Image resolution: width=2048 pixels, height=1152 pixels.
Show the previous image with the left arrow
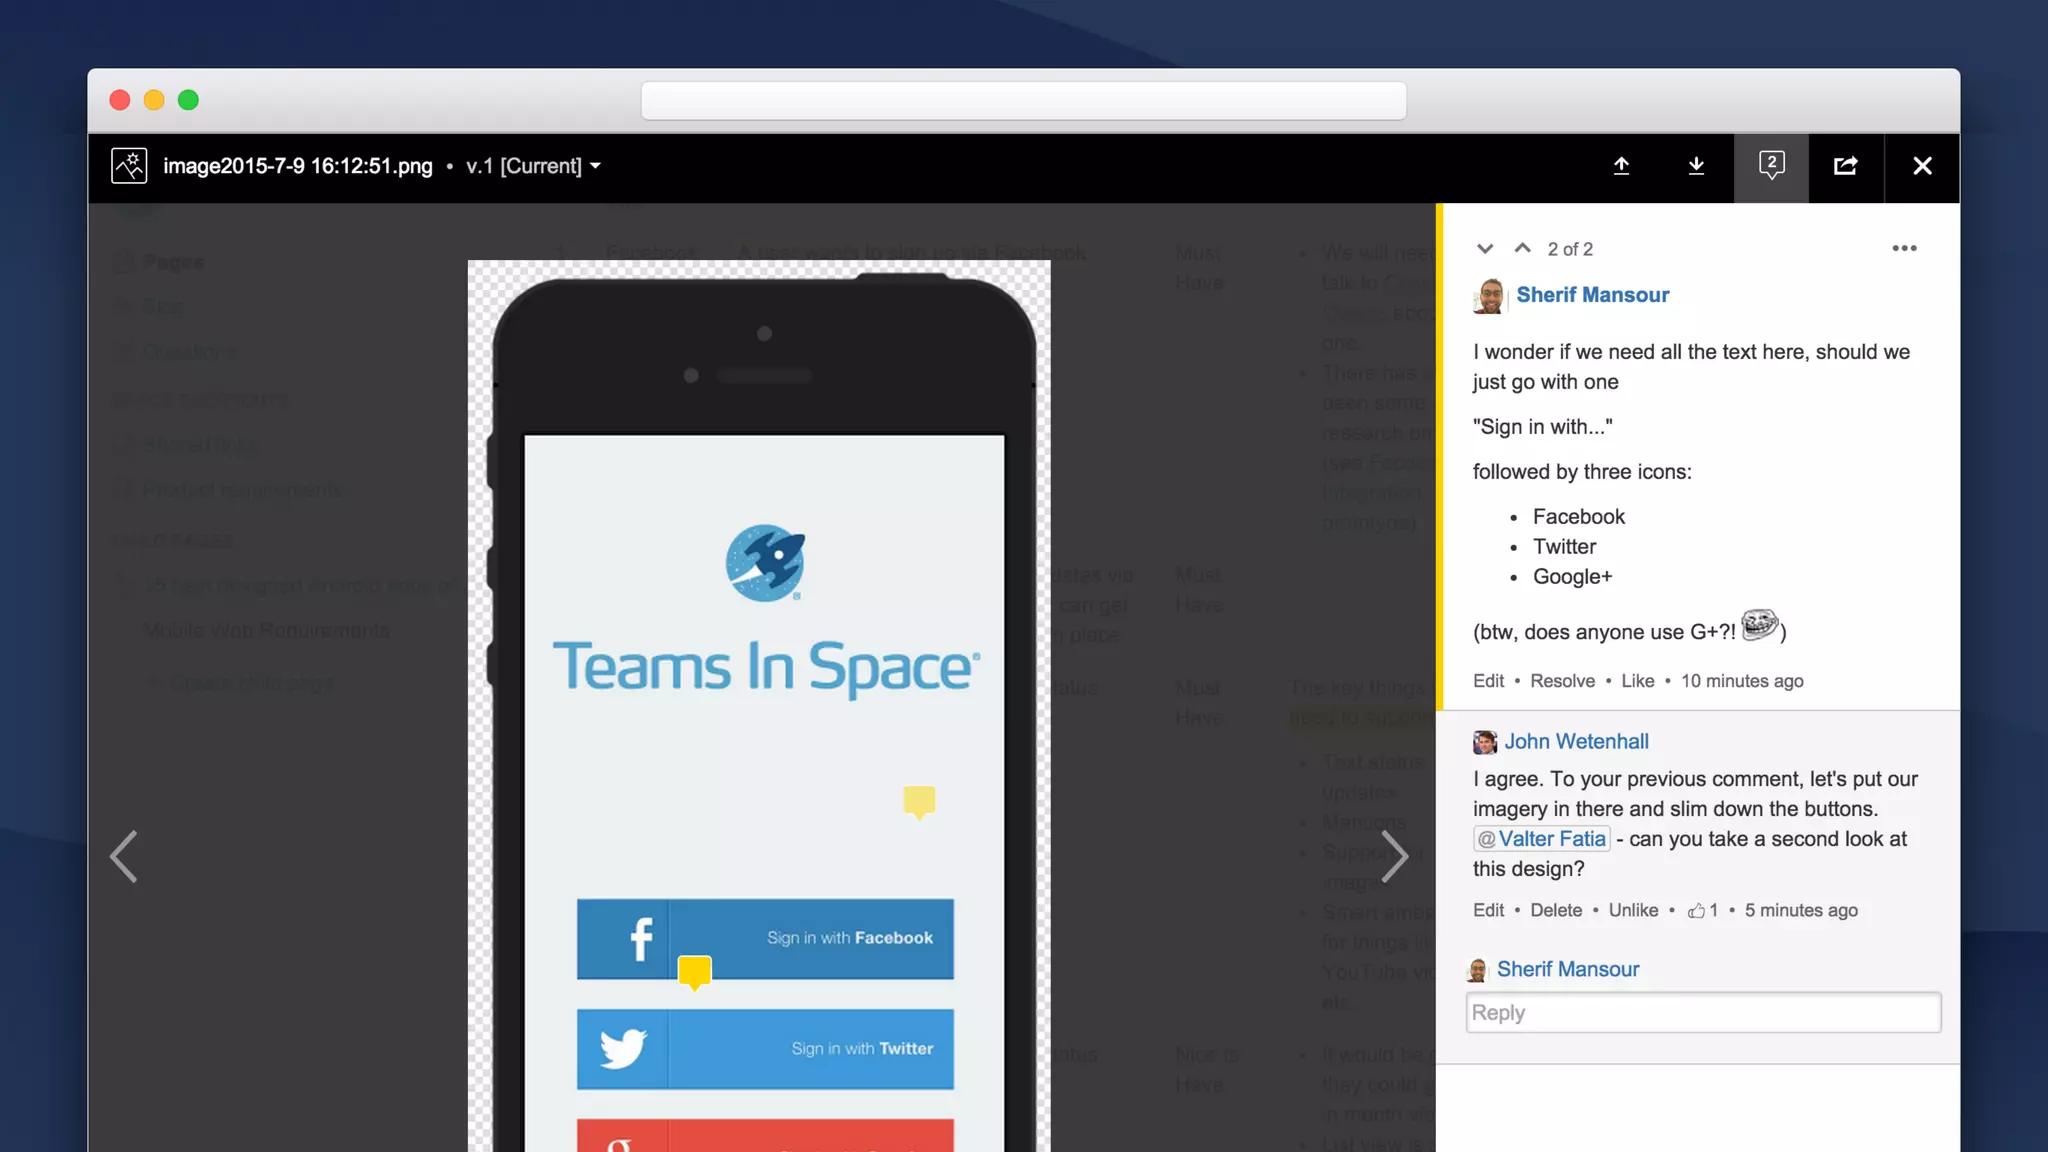[124, 856]
